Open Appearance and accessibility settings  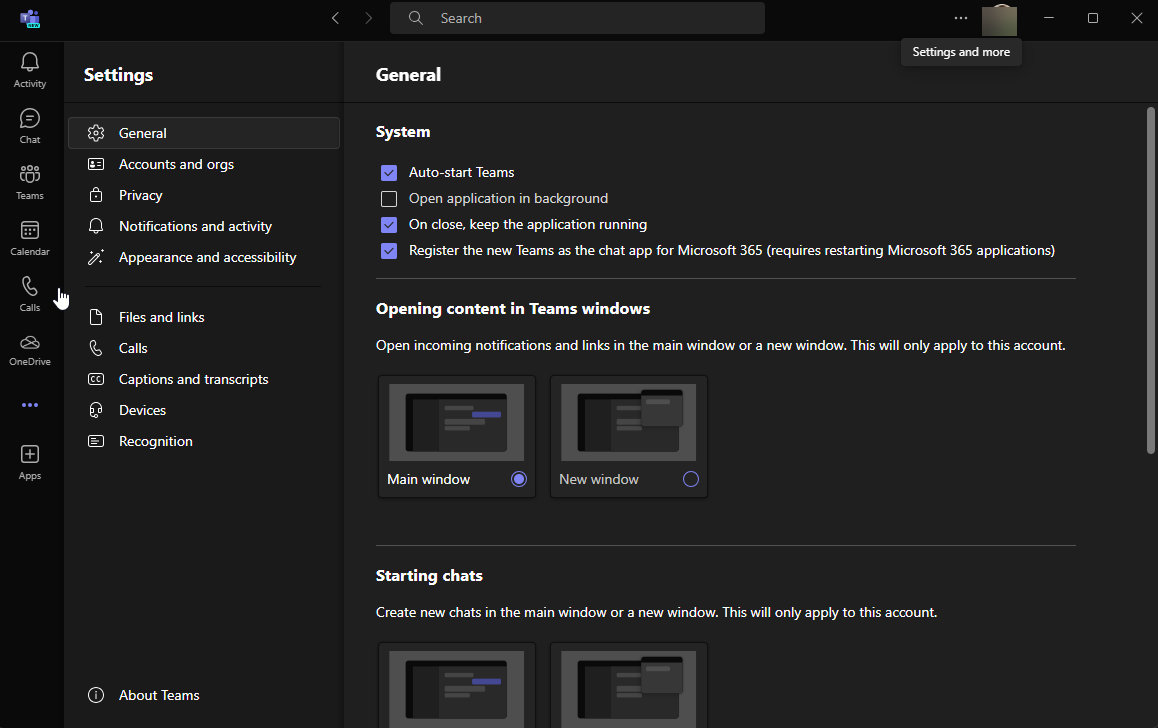[x=204, y=257]
